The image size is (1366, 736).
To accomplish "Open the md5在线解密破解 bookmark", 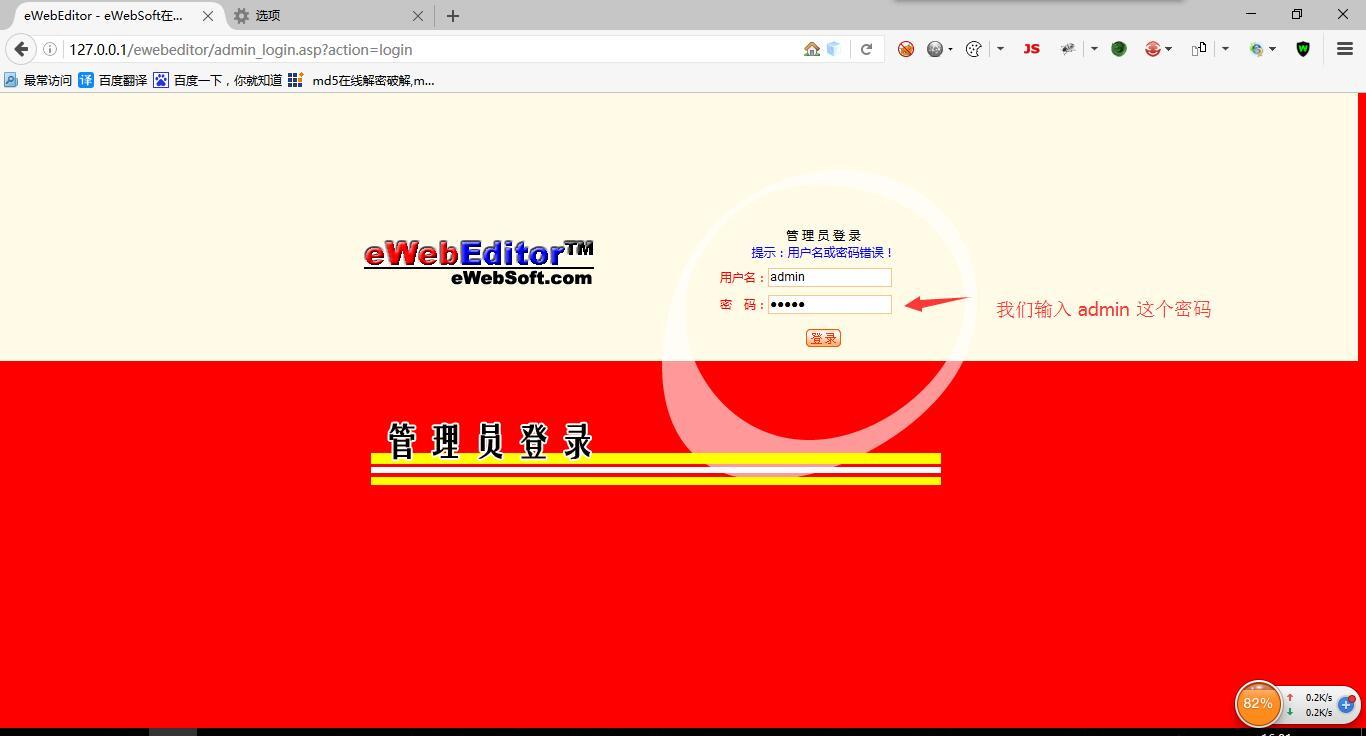I will [x=362, y=80].
